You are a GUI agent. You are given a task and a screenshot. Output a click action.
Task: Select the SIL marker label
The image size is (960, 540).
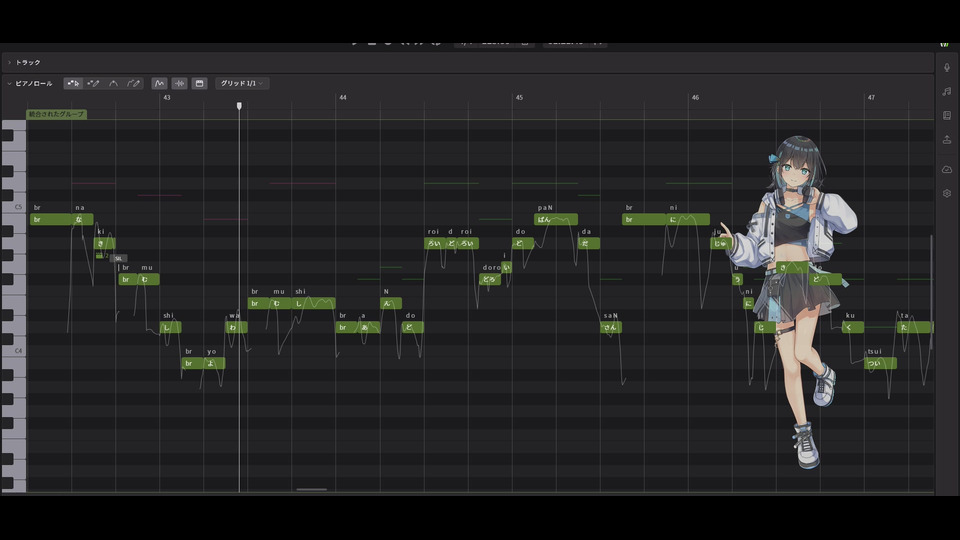(119, 258)
